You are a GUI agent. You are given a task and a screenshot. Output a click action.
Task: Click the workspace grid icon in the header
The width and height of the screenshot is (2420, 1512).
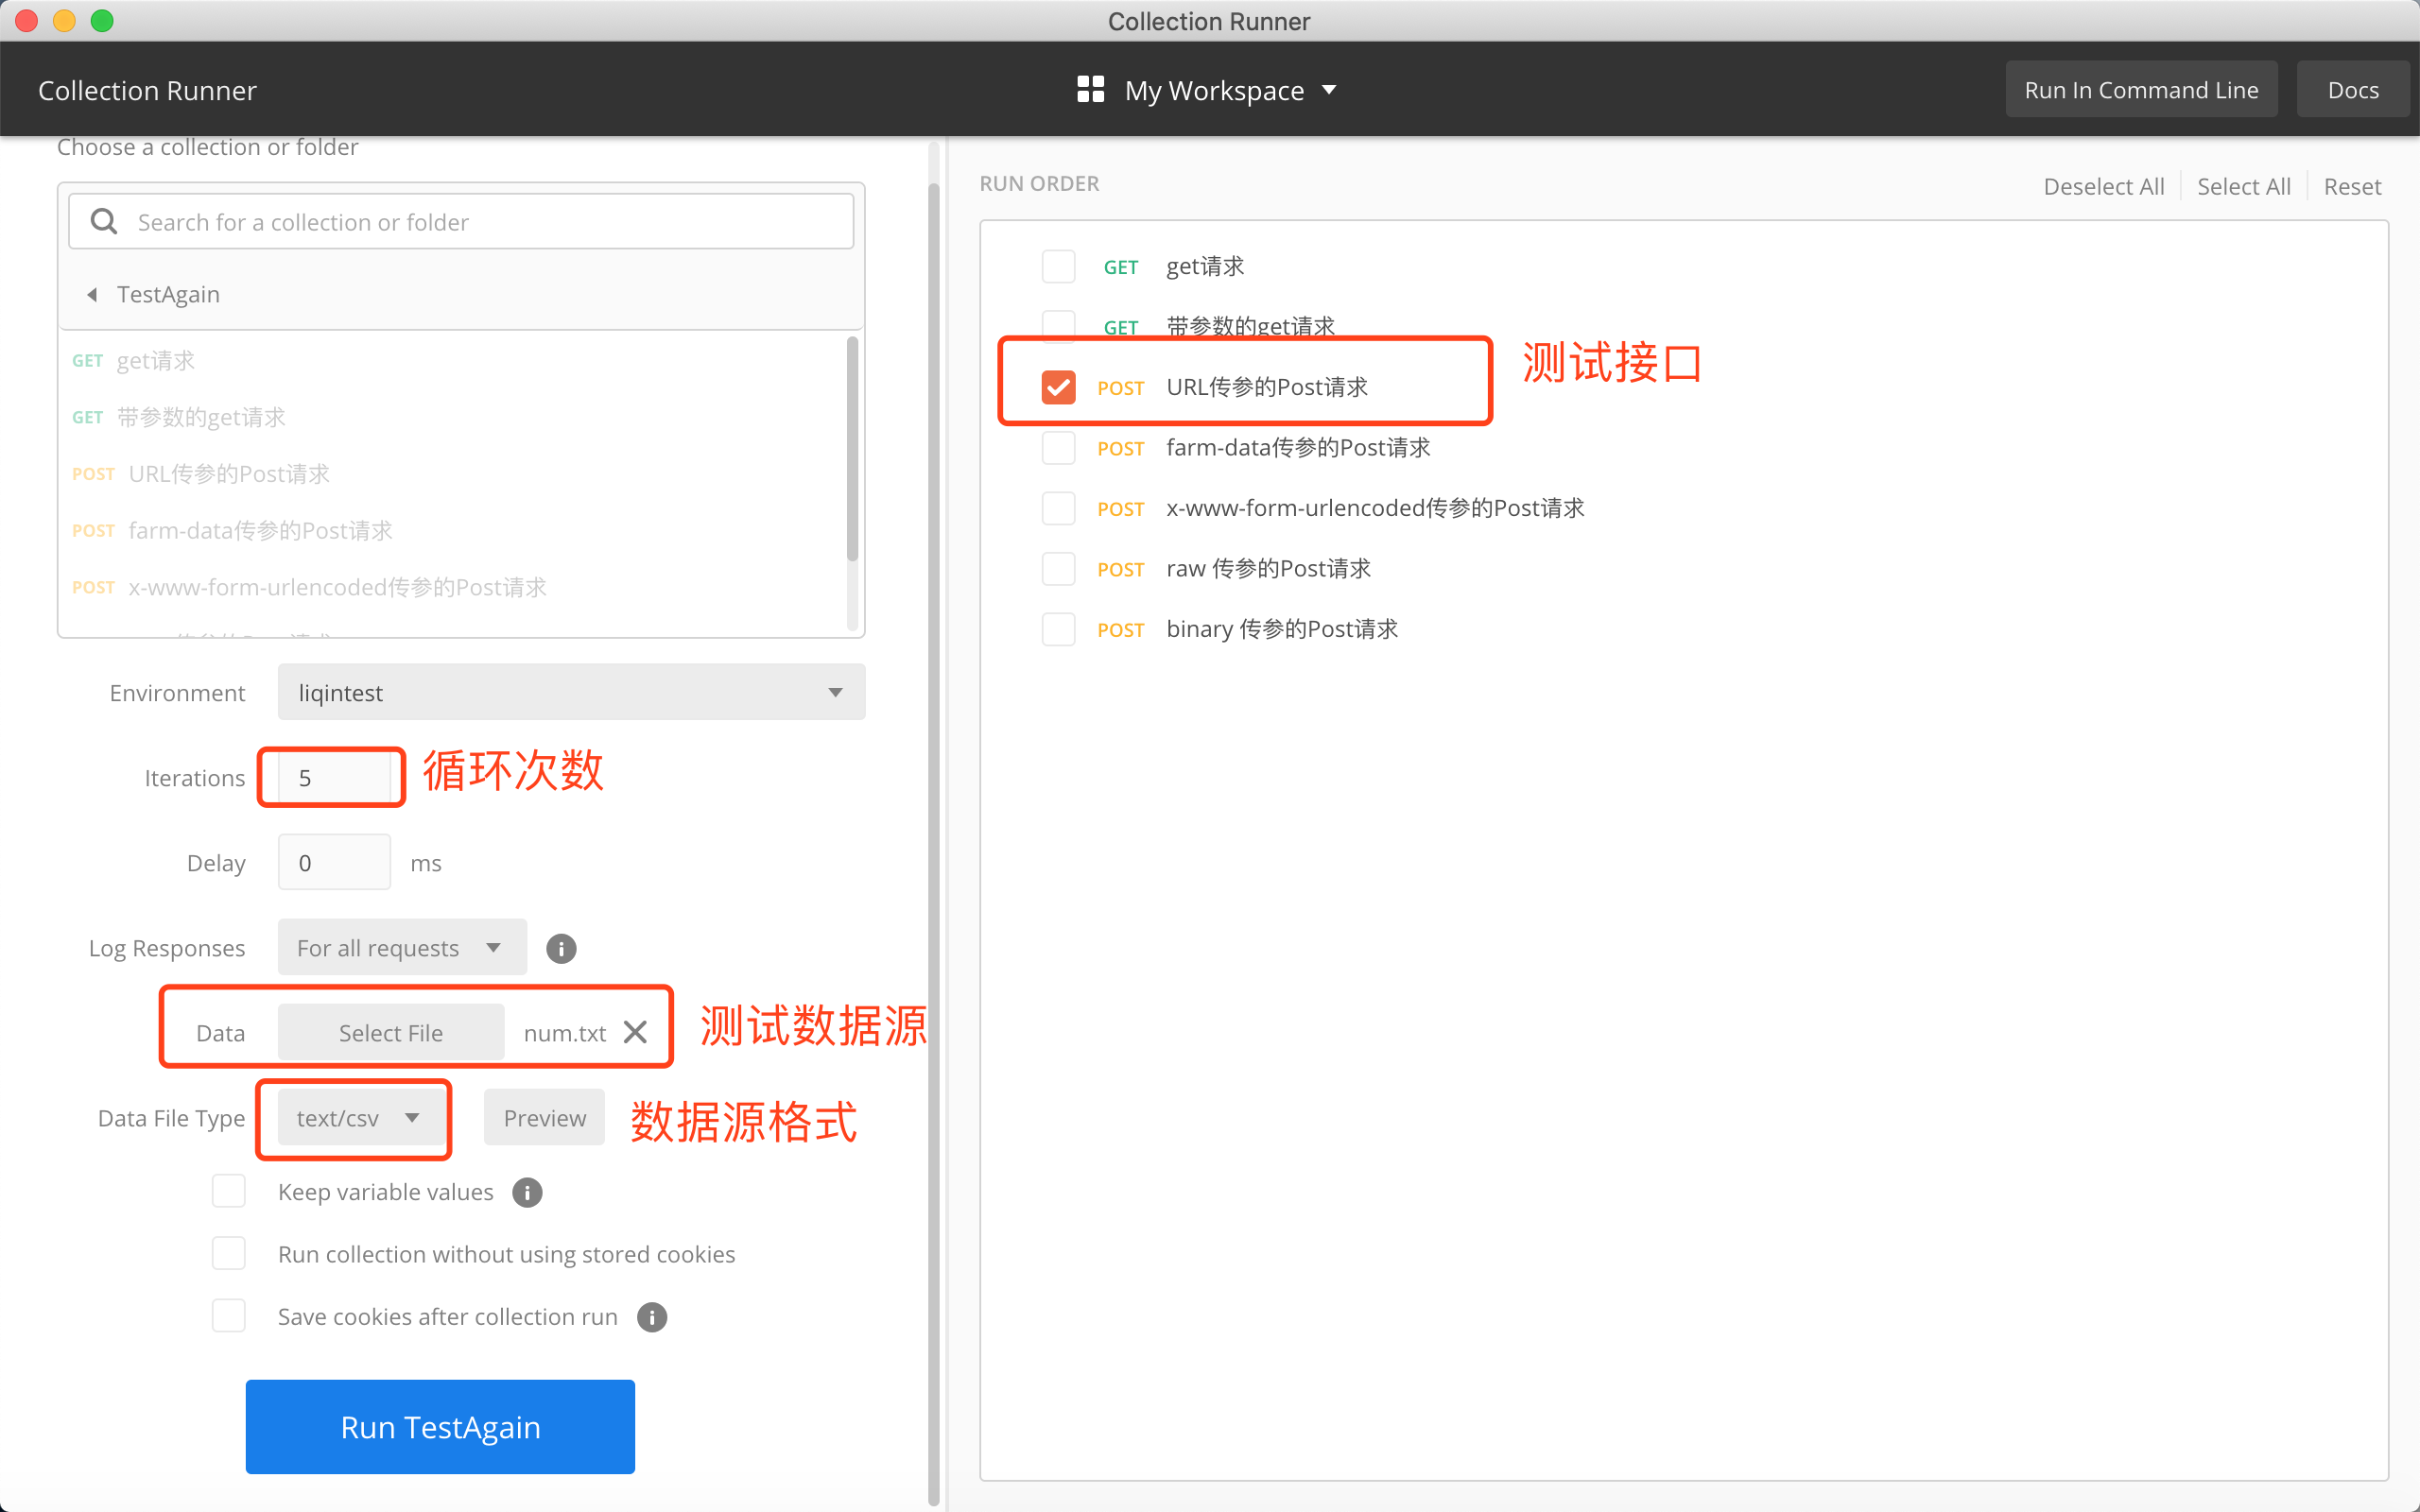[1090, 89]
